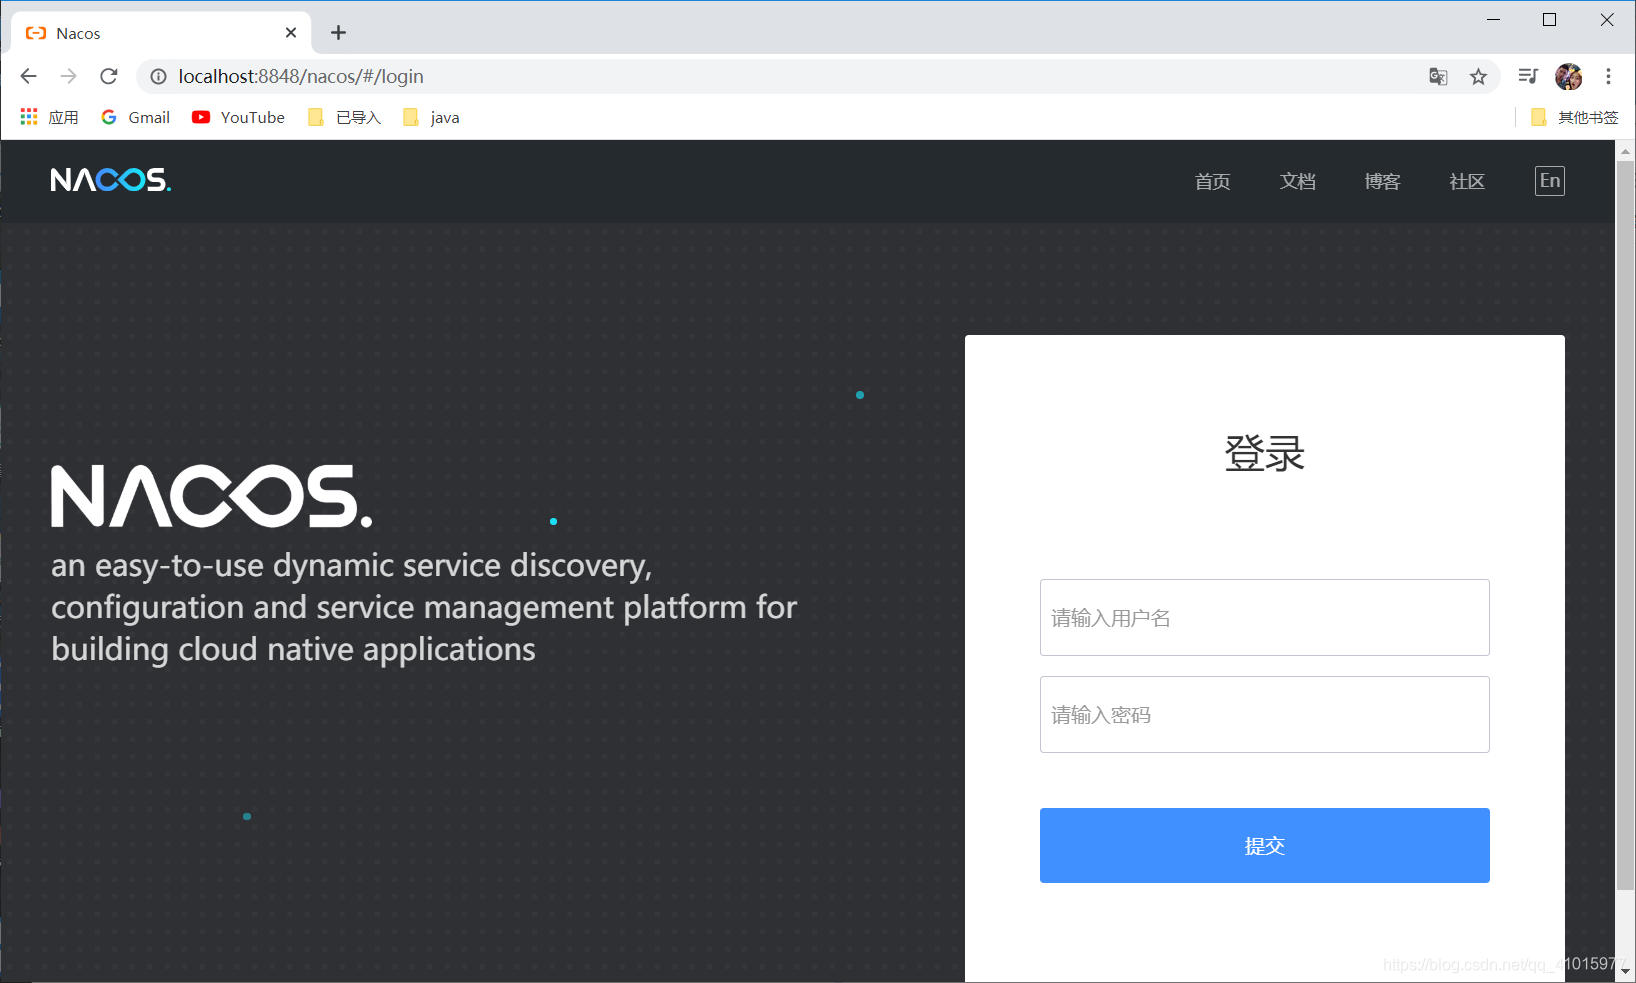Open the Chrome profile avatar

[x=1568, y=76]
